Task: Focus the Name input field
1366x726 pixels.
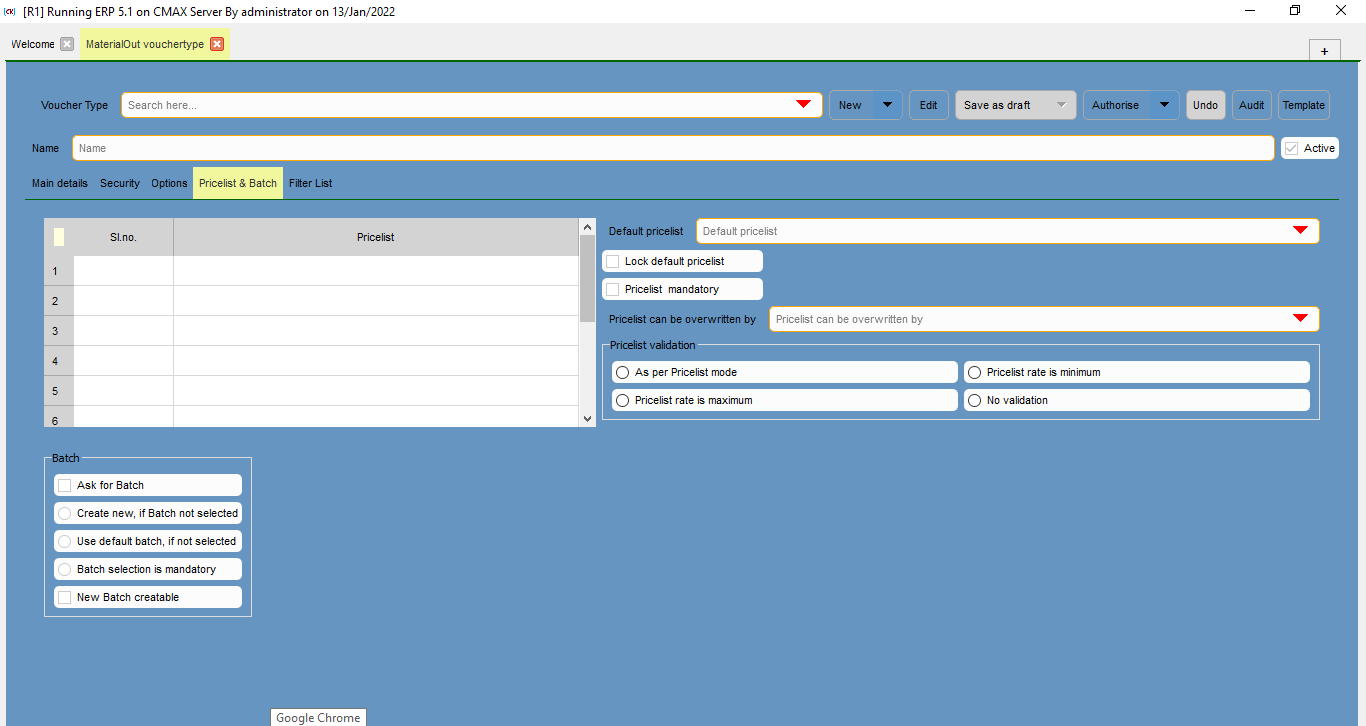Action: 673,148
